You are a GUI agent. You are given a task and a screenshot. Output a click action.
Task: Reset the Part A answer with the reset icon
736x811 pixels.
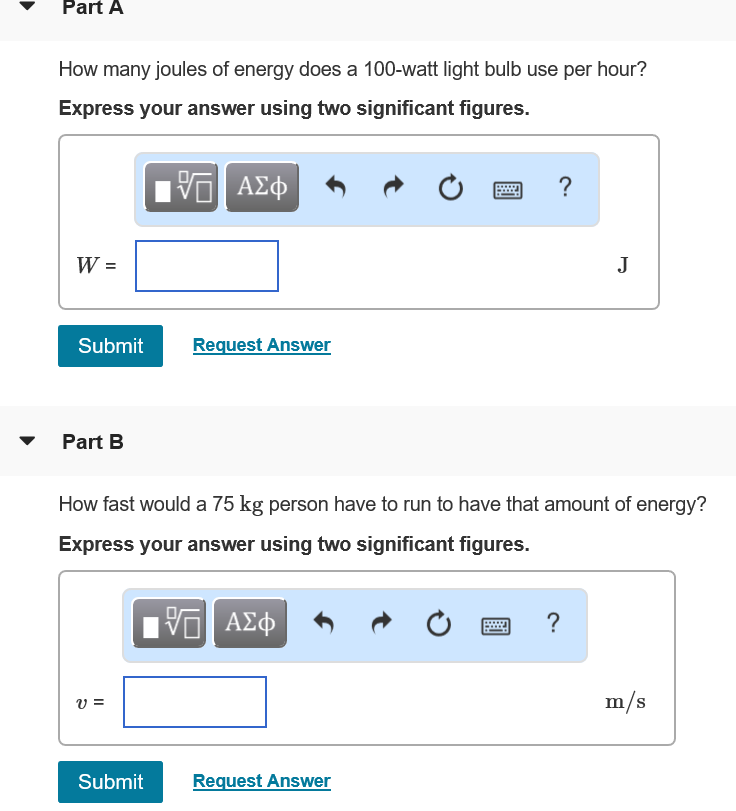(450, 186)
